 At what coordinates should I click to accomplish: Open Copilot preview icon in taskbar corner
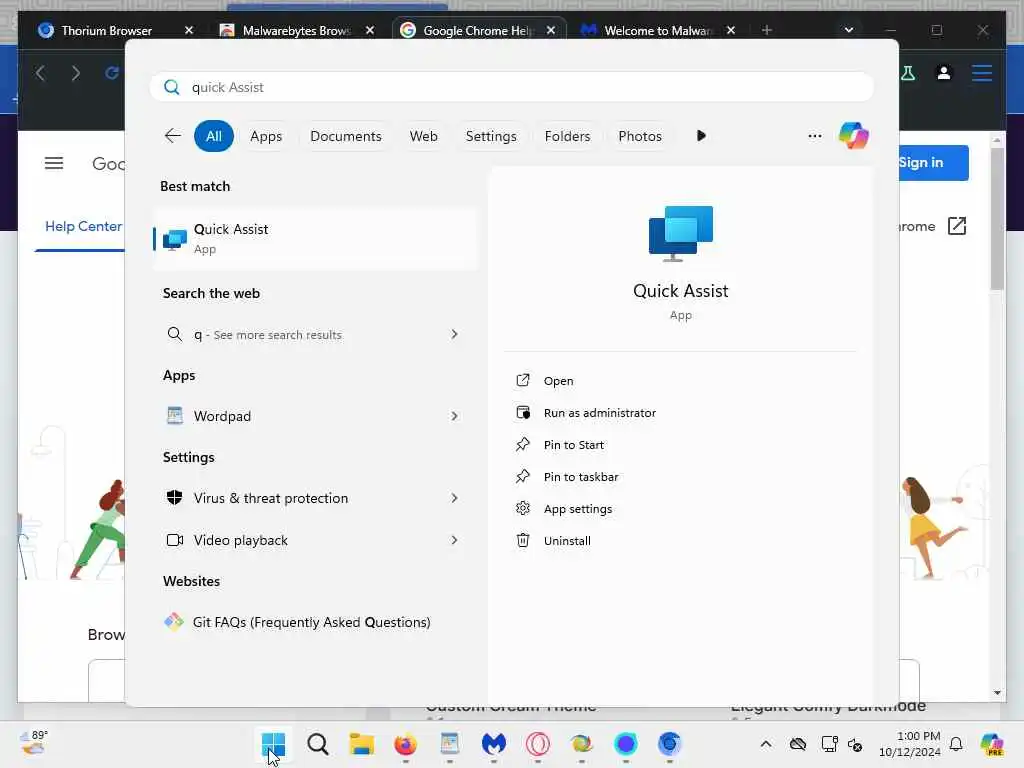click(x=992, y=744)
